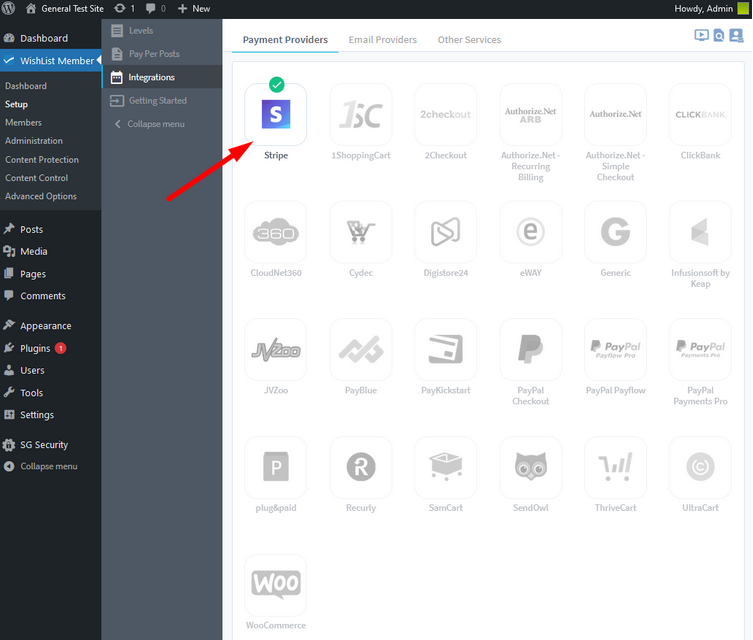Open the Recurly integration
The width and height of the screenshot is (753, 640).
pyautogui.click(x=361, y=468)
